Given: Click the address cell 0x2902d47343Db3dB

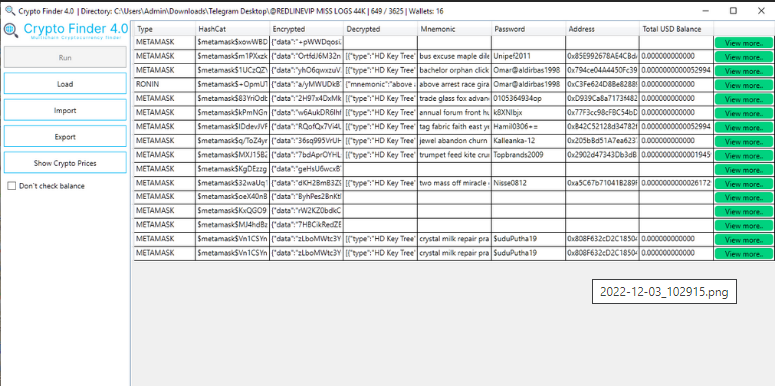Looking at the screenshot, I should (603, 155).
